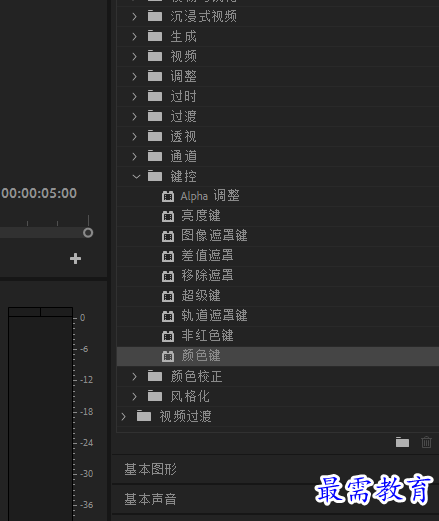Expand the 沉浸式视频 folder
Image resolution: width=439 pixels, height=521 pixels.
click(134, 16)
